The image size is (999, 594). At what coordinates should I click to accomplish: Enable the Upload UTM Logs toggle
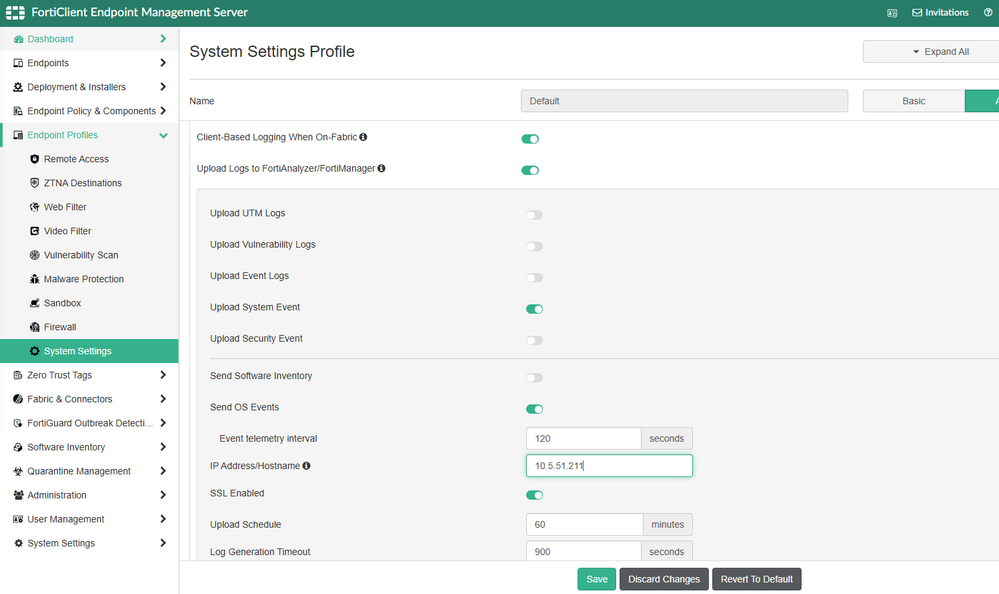click(535, 215)
